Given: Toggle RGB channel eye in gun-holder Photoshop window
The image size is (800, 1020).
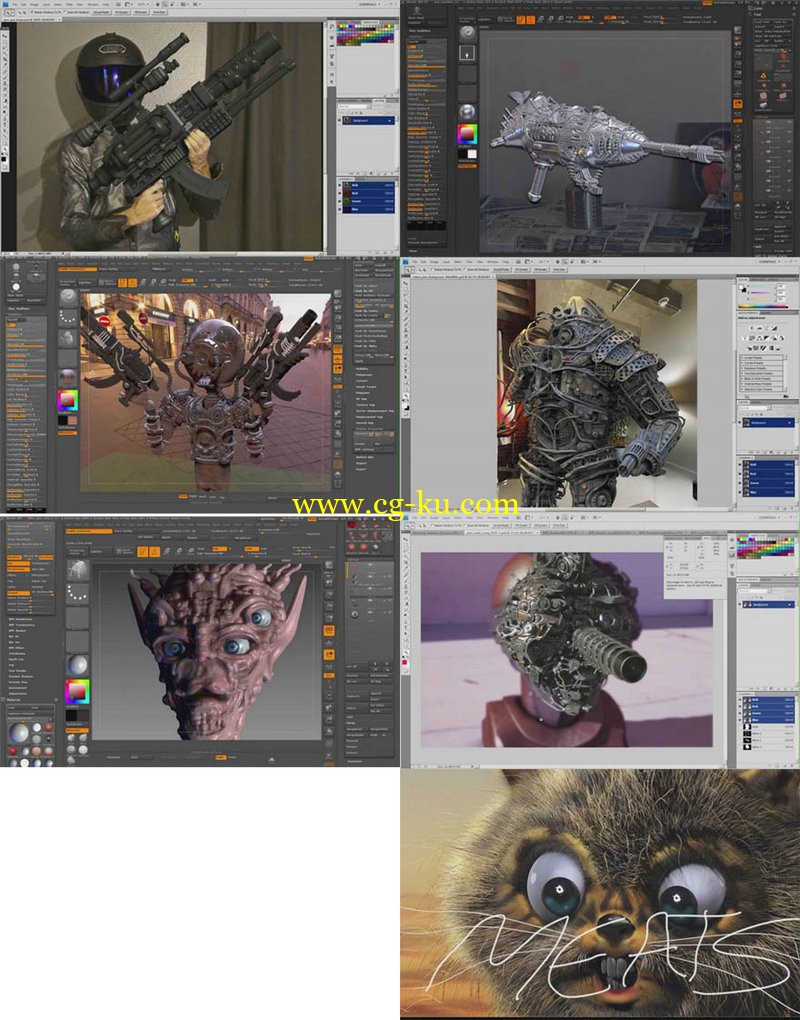Looking at the screenshot, I should tap(340, 185).
